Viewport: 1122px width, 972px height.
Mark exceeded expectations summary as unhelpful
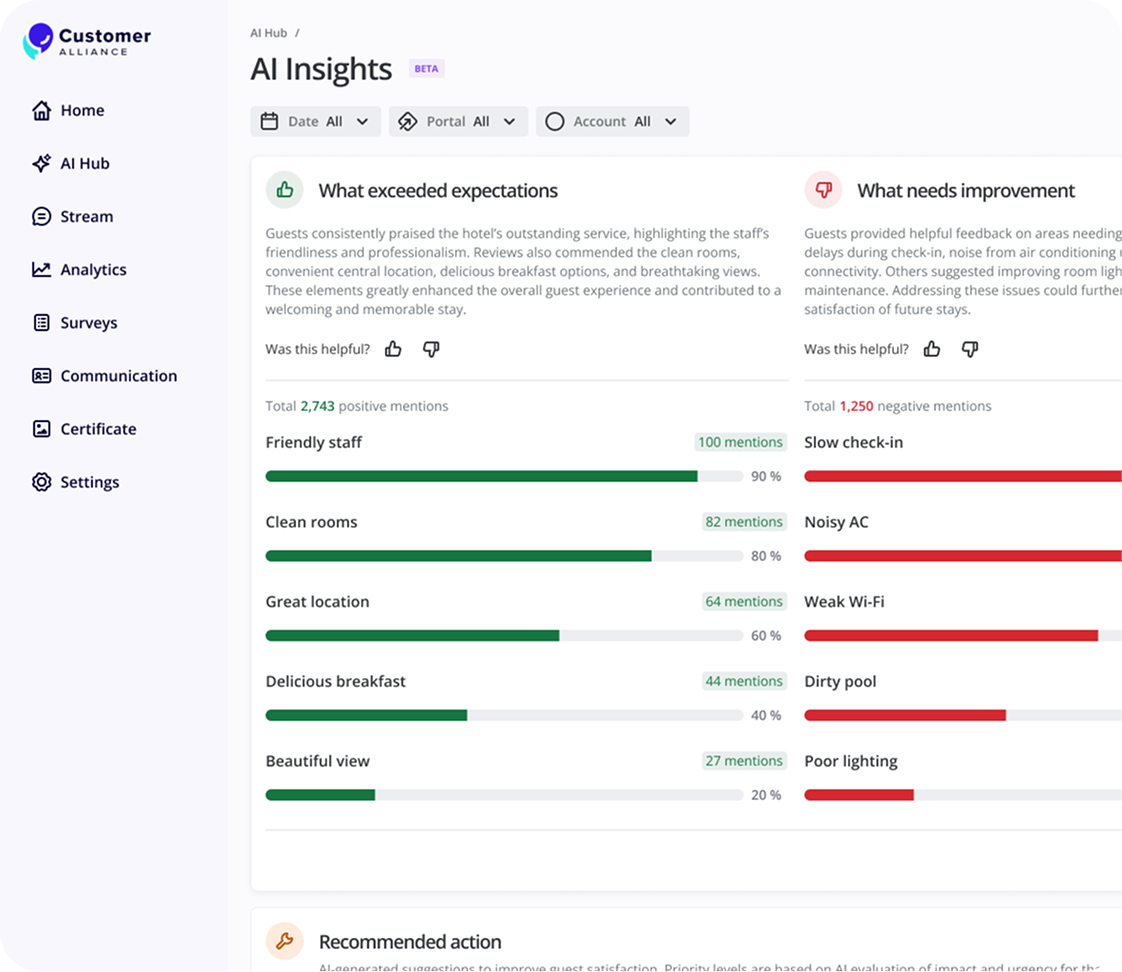click(x=431, y=349)
